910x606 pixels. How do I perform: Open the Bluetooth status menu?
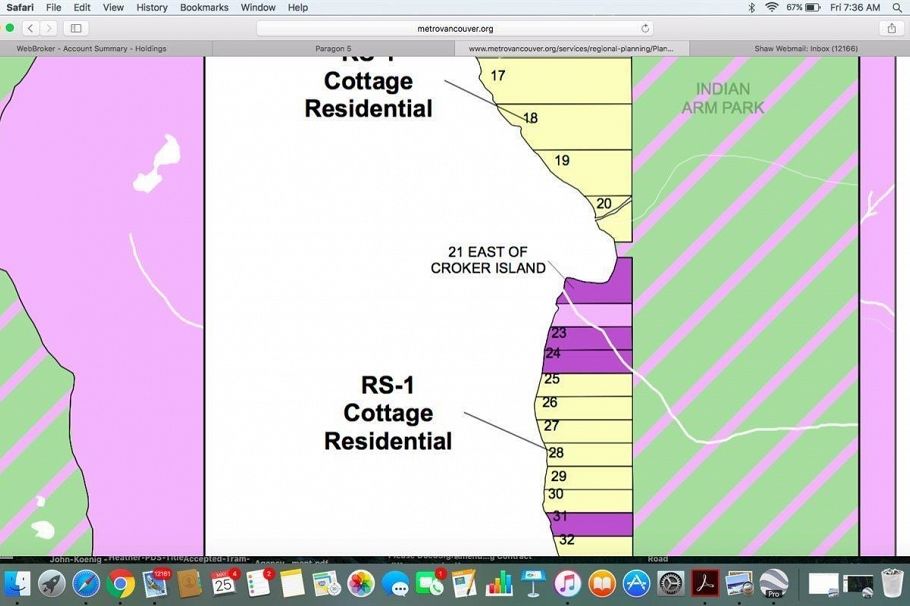tap(752, 7)
